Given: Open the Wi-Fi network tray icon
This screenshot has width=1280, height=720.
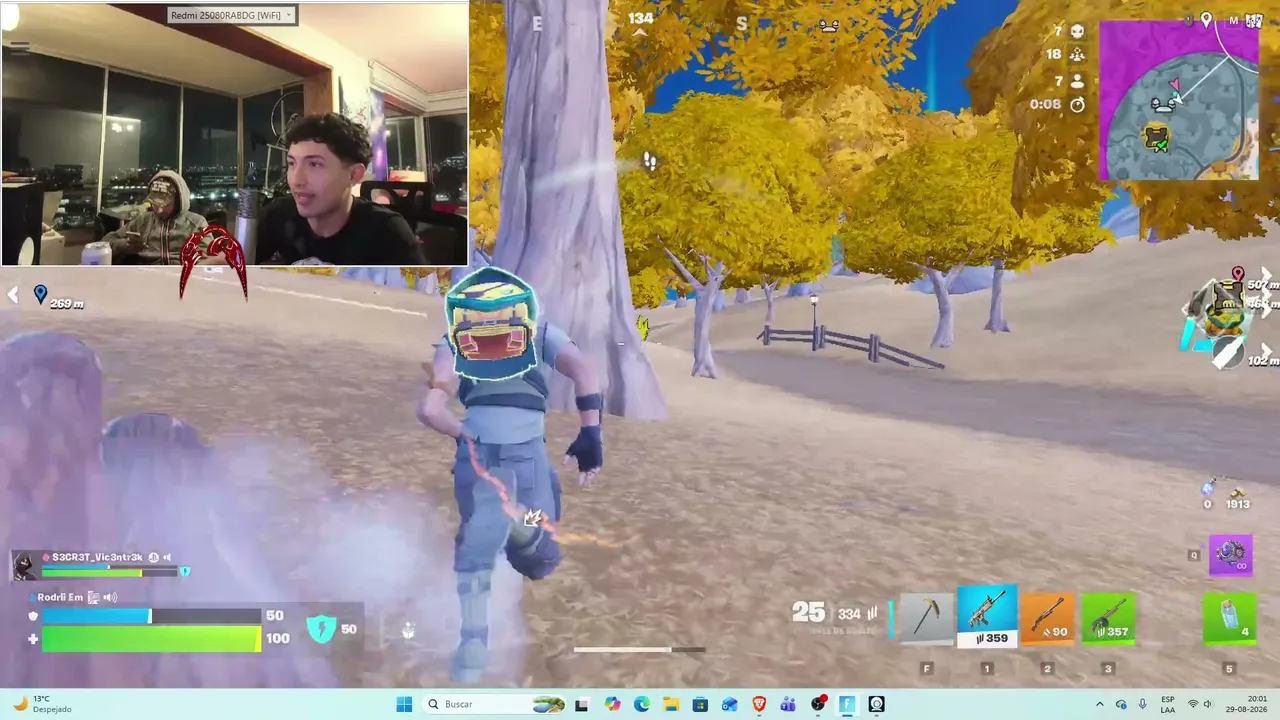Looking at the screenshot, I should click(x=1192, y=704).
